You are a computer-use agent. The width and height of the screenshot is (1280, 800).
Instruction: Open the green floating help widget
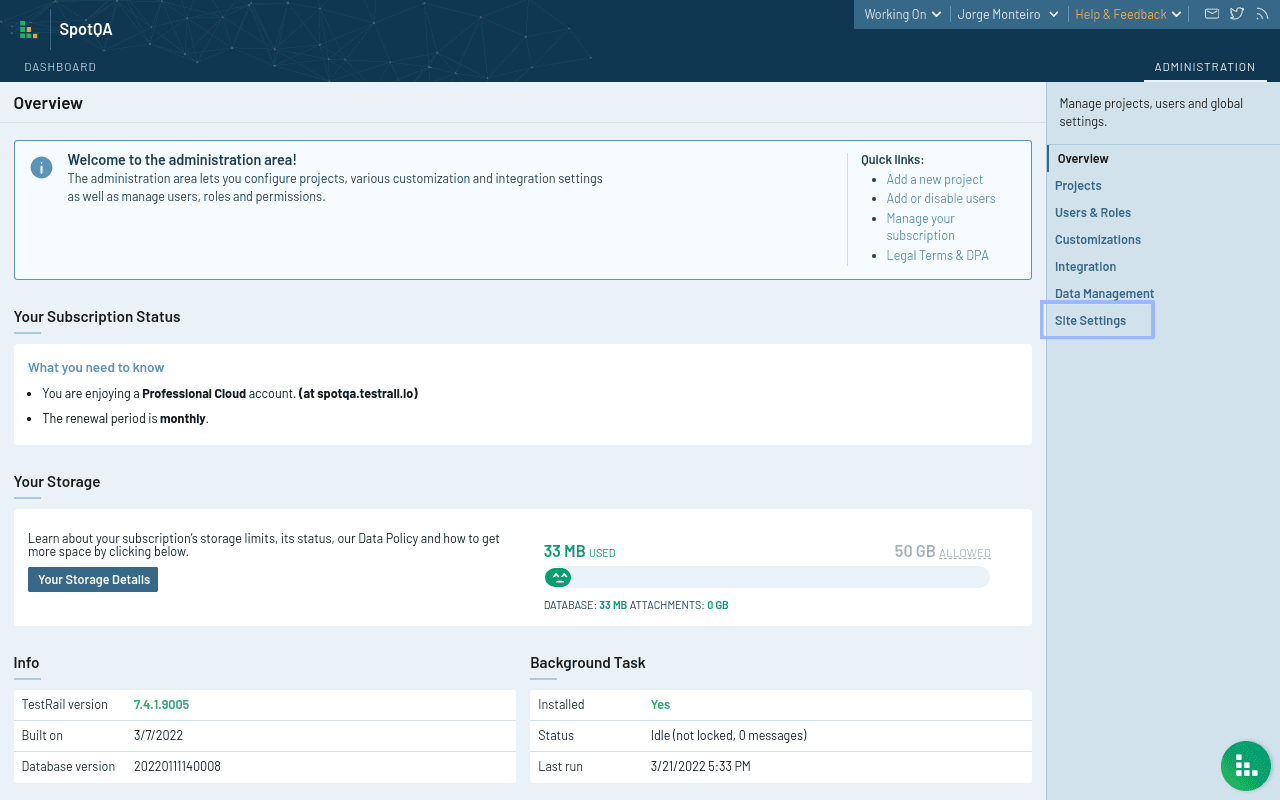(x=1245, y=766)
